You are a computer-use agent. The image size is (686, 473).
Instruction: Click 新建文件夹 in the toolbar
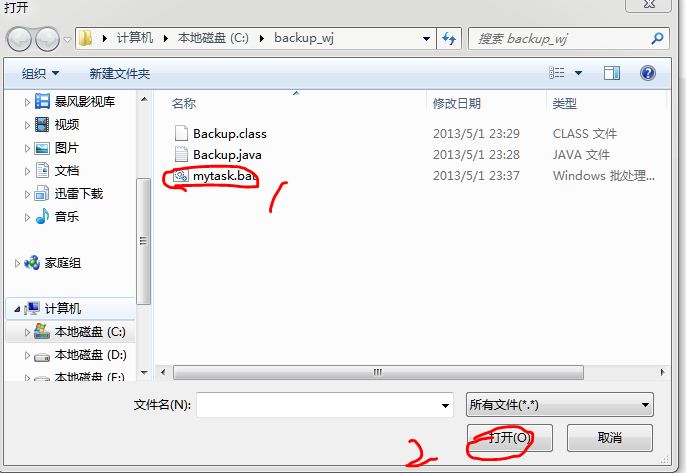click(x=119, y=74)
